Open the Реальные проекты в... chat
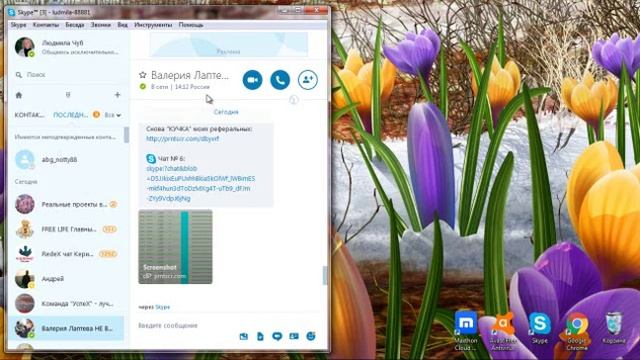640x360 pixels. [x=65, y=204]
